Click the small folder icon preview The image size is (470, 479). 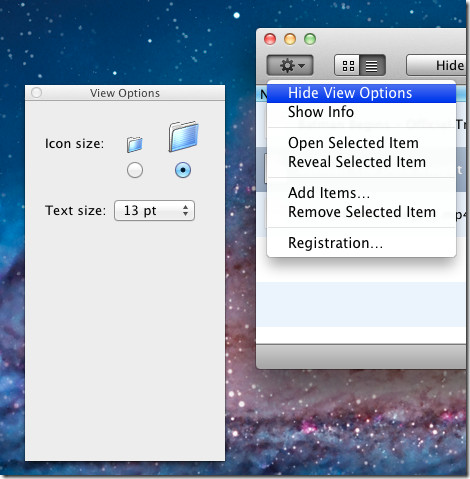click(135, 145)
